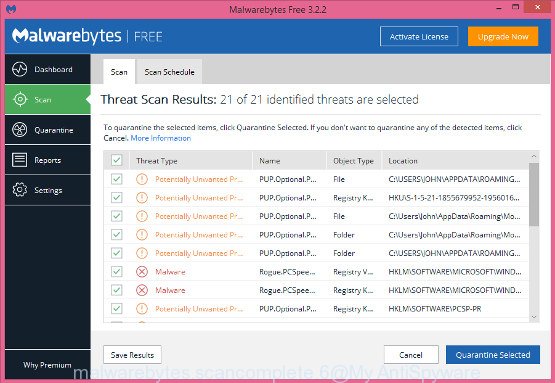The height and width of the screenshot is (383, 555).
Task: Open Dashboard from the sidebar
Action: click(x=48, y=69)
